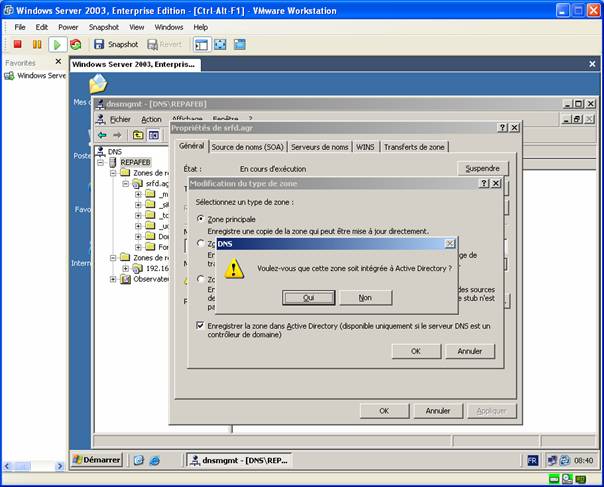This screenshot has width=604, height=487.
Task: Take a VM snapshot via Snapshot button
Action: click(116, 44)
